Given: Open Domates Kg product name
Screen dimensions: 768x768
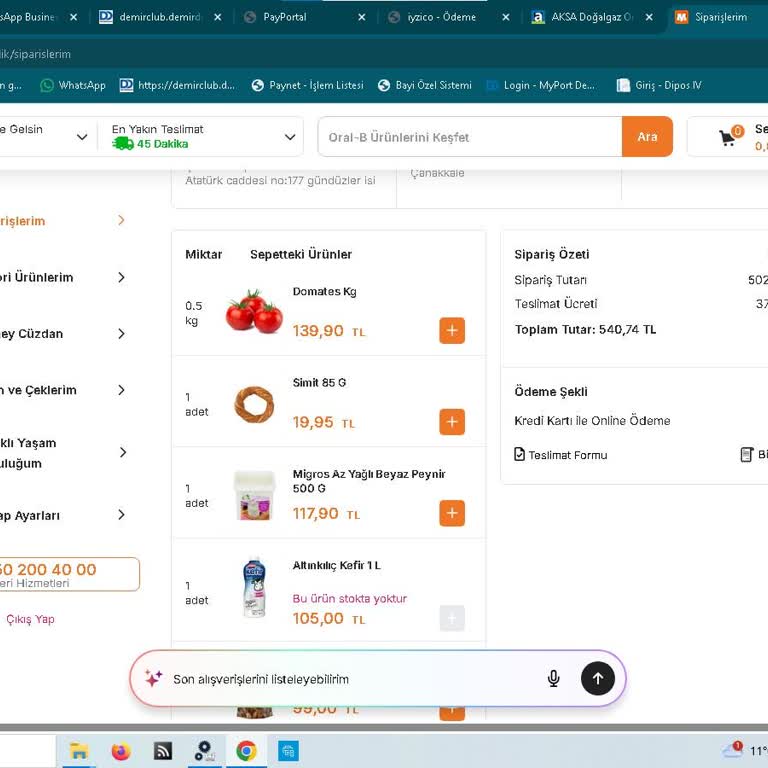Looking at the screenshot, I should tap(324, 291).
